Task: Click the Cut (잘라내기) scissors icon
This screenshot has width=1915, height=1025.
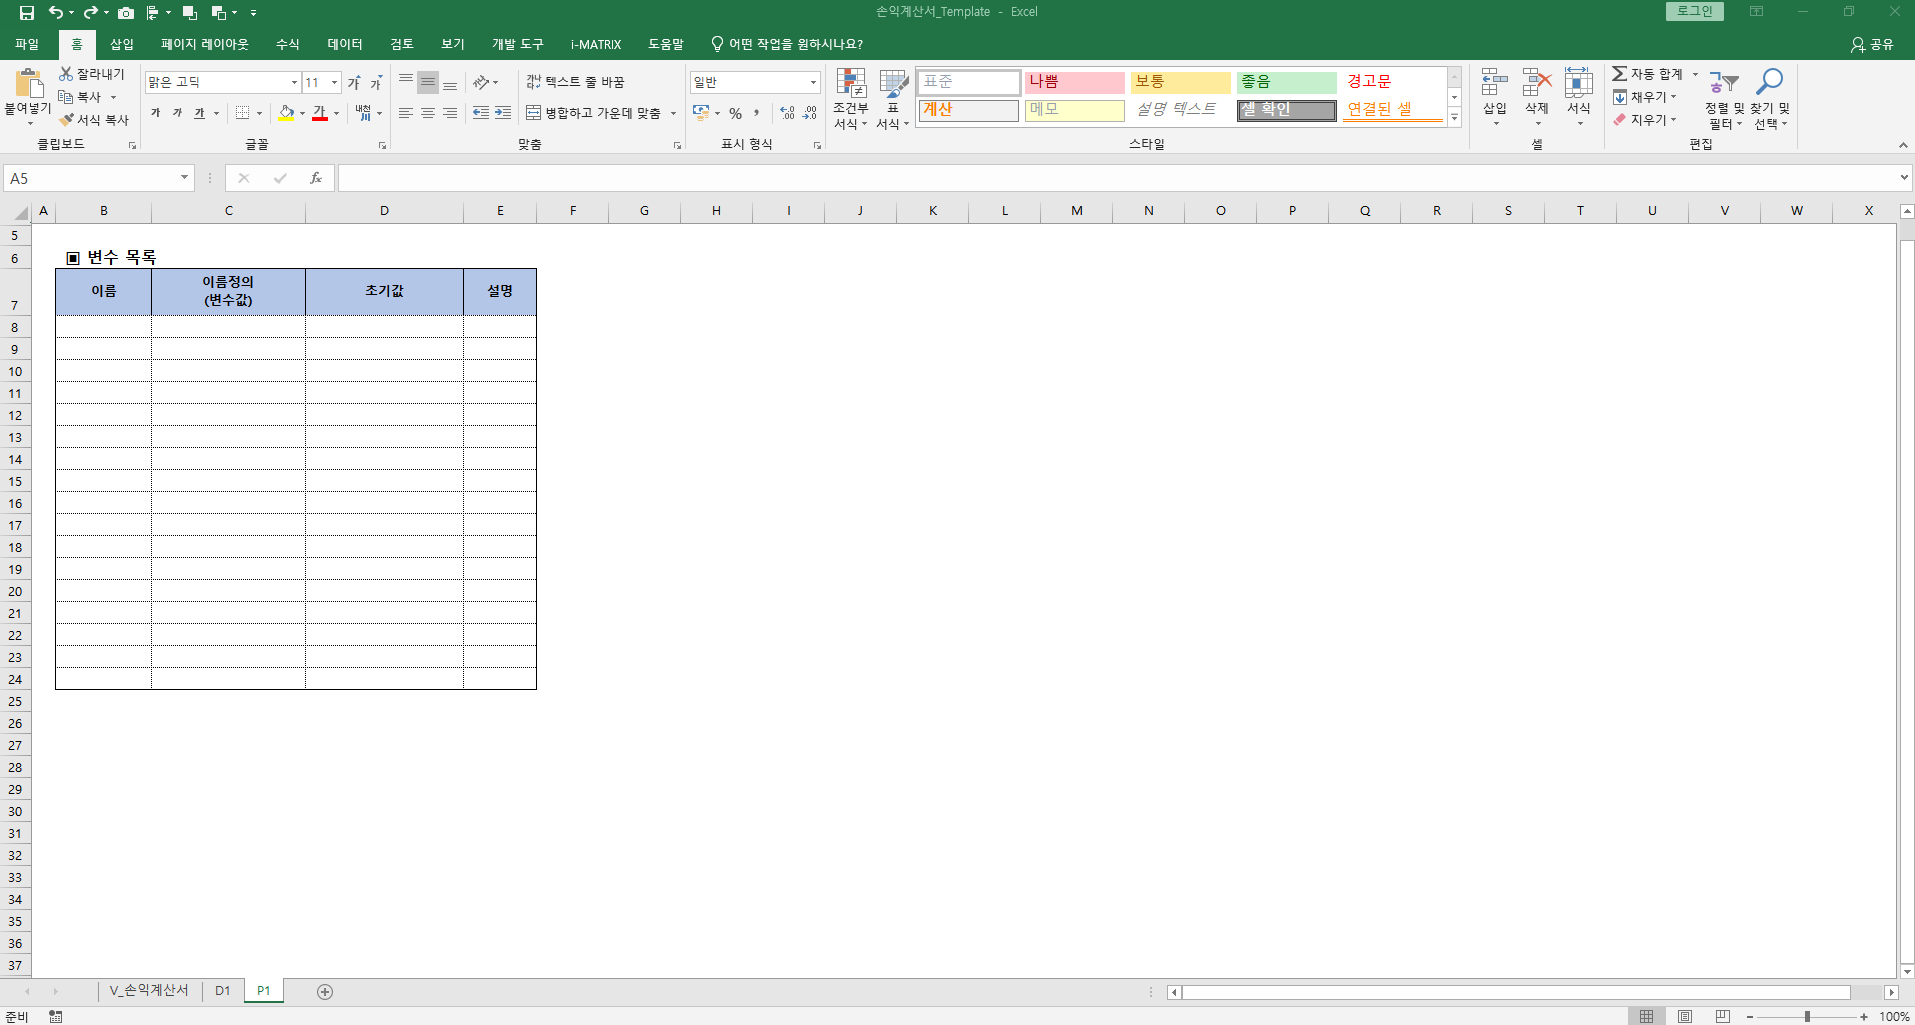Action: pos(66,74)
